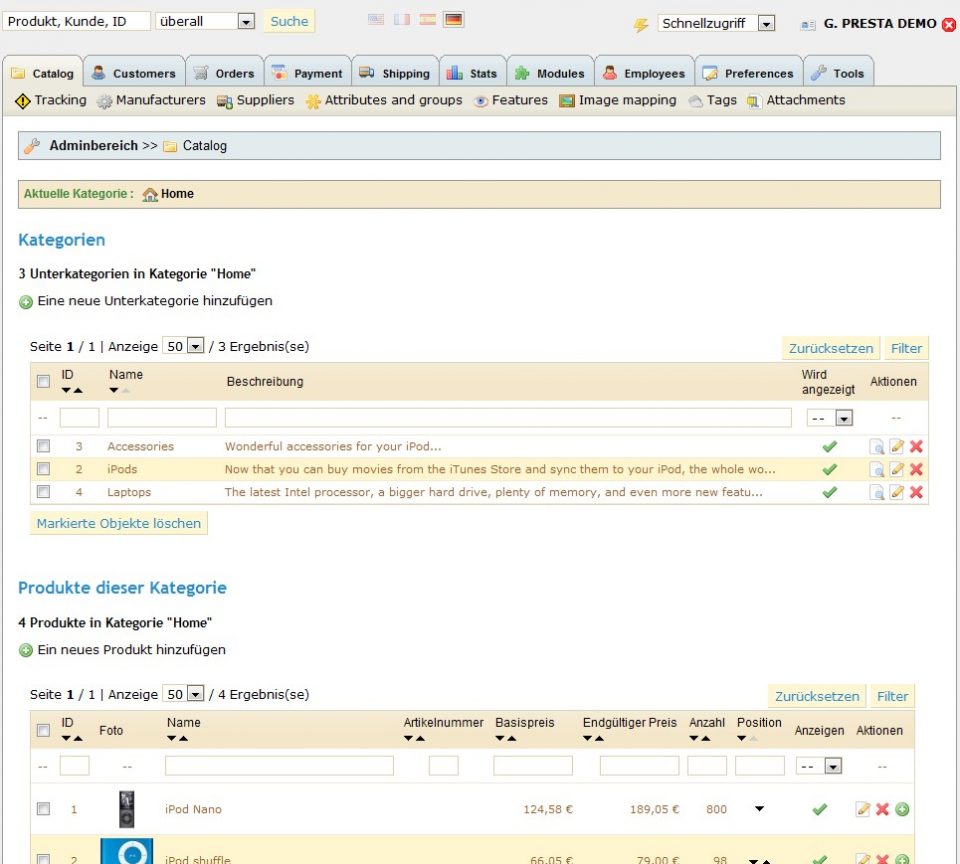Screen dimensions: 960x864
Task: Delete the Laptops category with red X
Action: (x=916, y=492)
